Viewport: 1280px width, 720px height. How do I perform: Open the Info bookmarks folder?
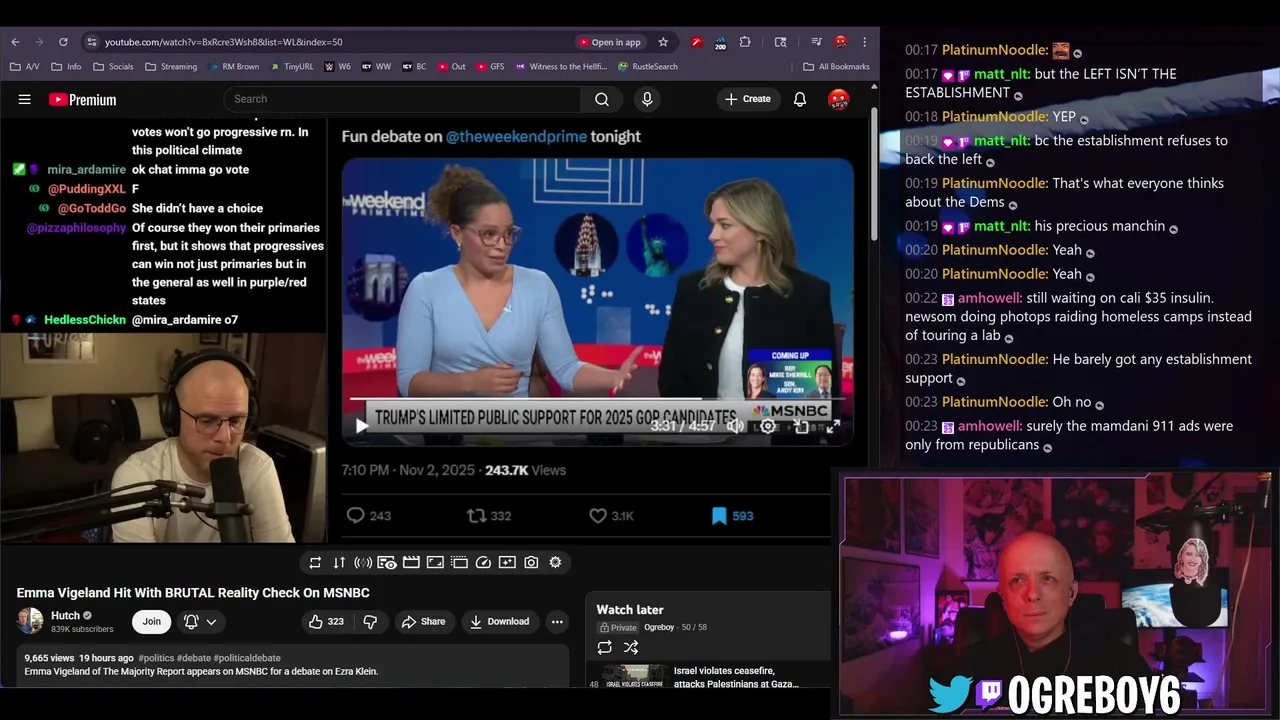(x=65, y=67)
